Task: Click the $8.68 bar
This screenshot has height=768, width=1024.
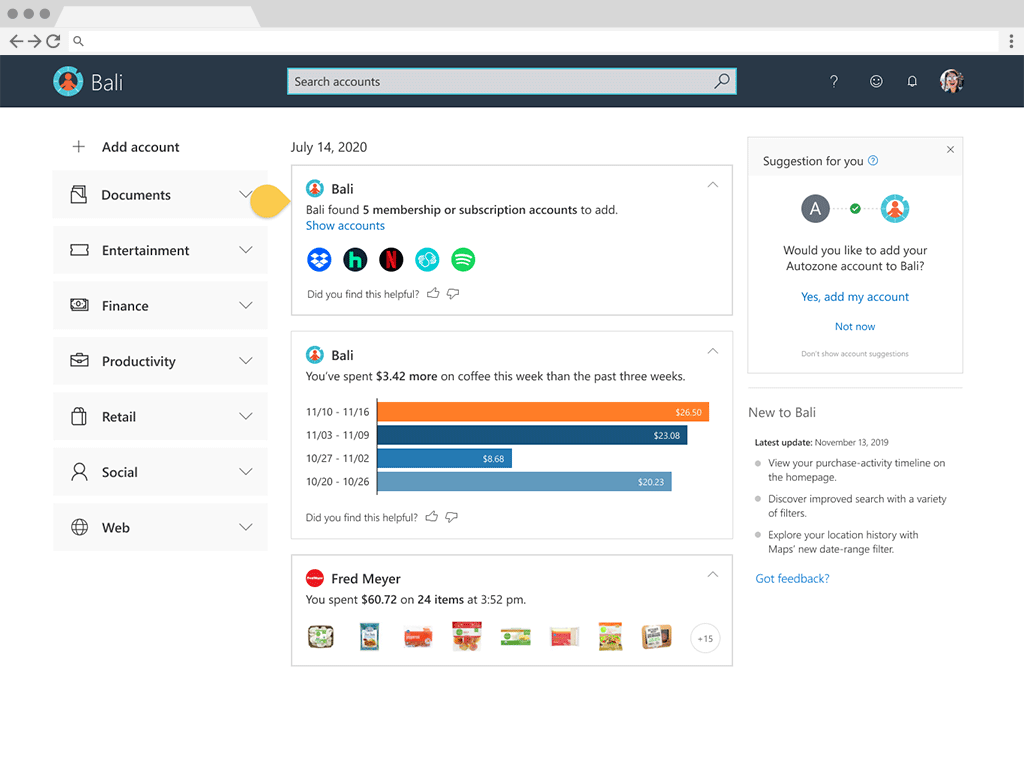Action: click(x=445, y=458)
